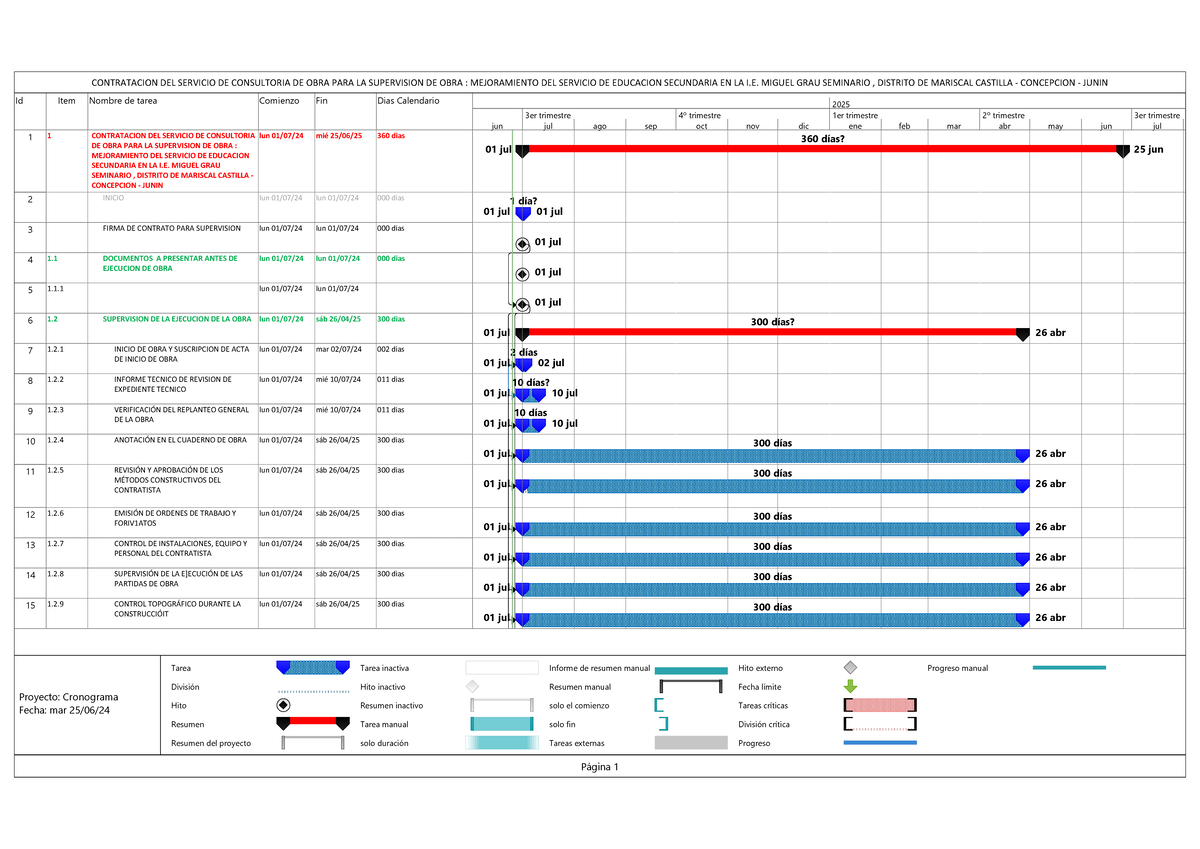Screen dimensions: 1200x849
Task: Click row Id 15
Action: (x=30, y=606)
